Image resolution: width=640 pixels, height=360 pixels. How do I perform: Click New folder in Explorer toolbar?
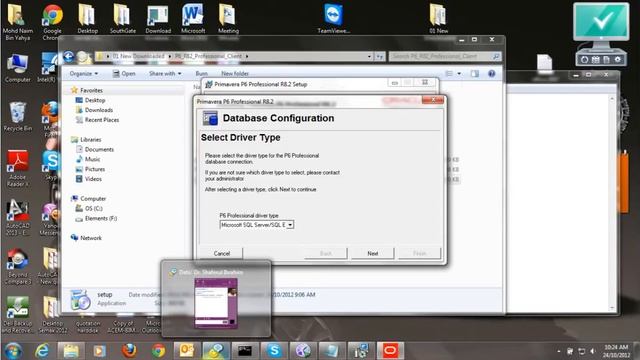coord(235,73)
